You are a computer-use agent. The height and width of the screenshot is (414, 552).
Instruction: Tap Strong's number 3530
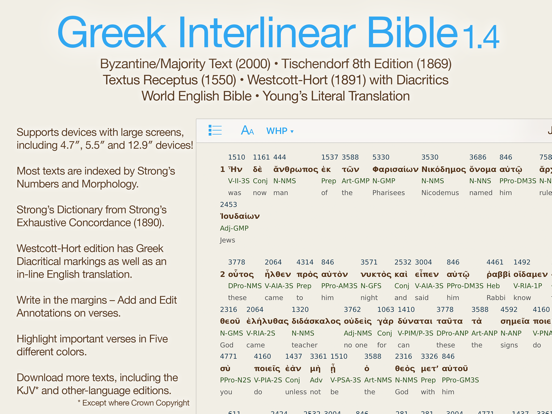(x=430, y=157)
